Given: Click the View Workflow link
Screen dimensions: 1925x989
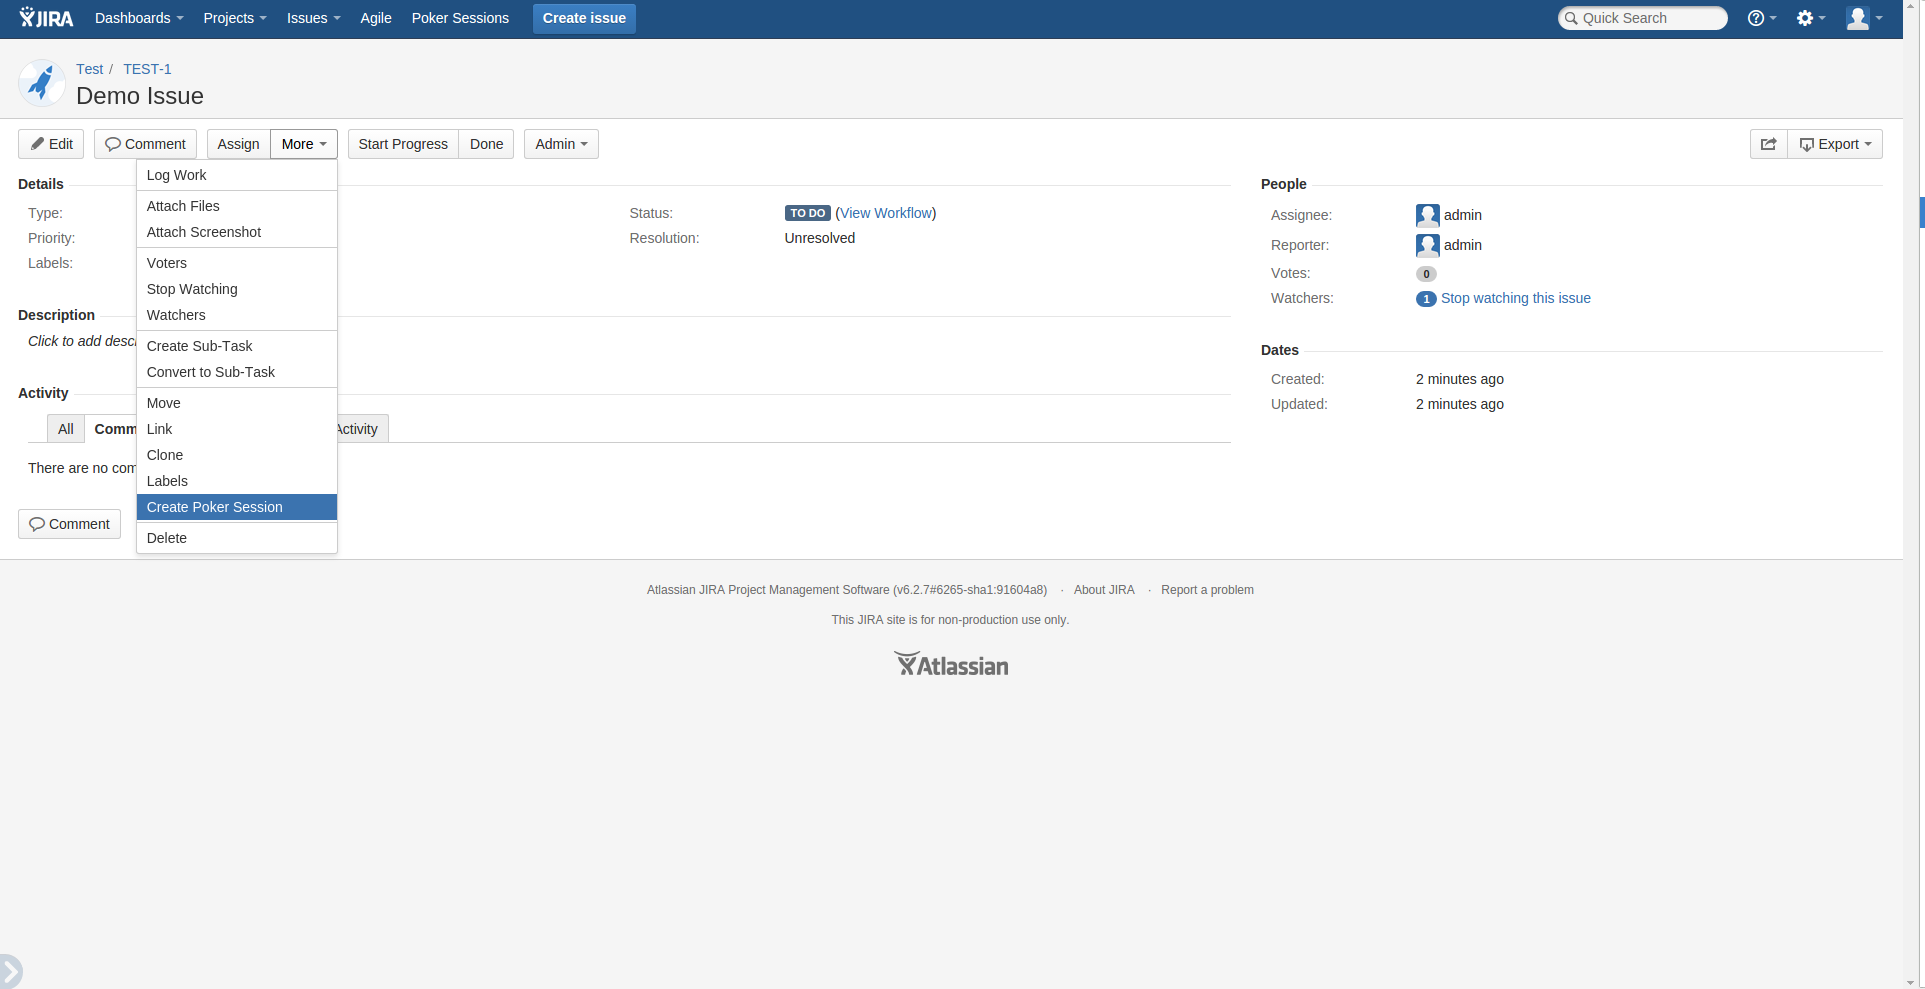Looking at the screenshot, I should (886, 213).
